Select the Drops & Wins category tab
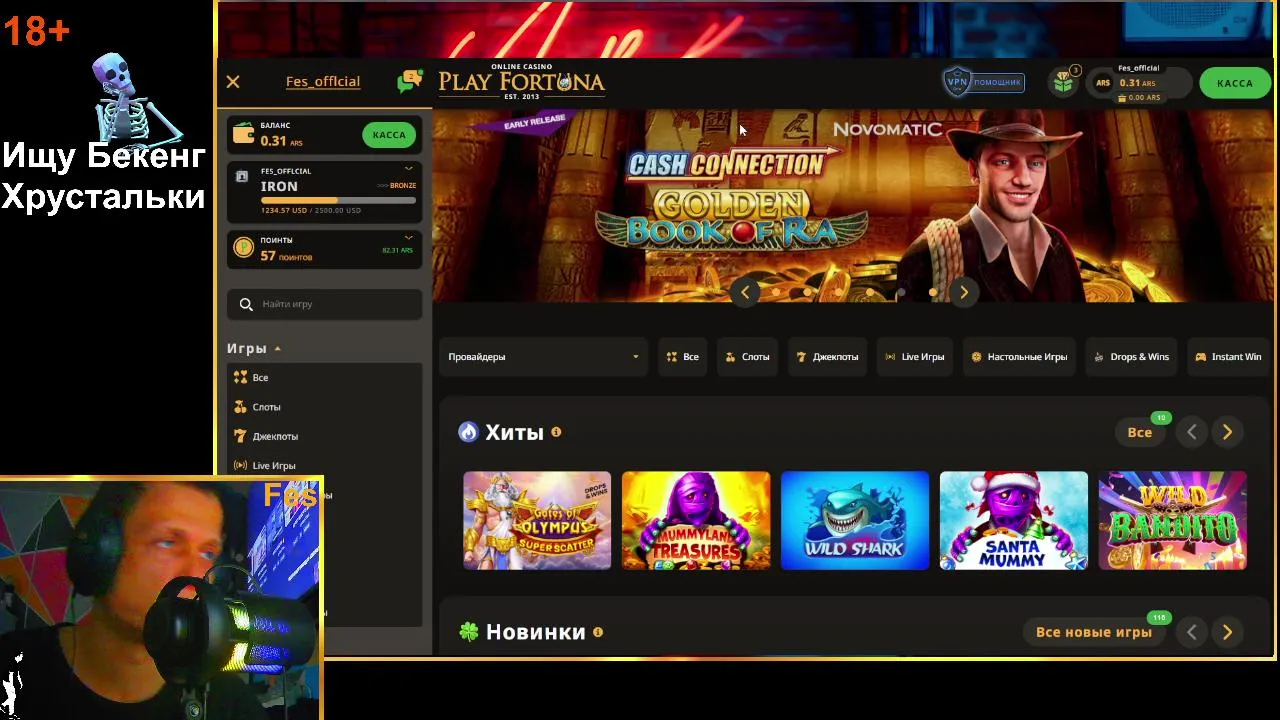Image resolution: width=1280 pixels, height=720 pixels. click(x=1131, y=357)
